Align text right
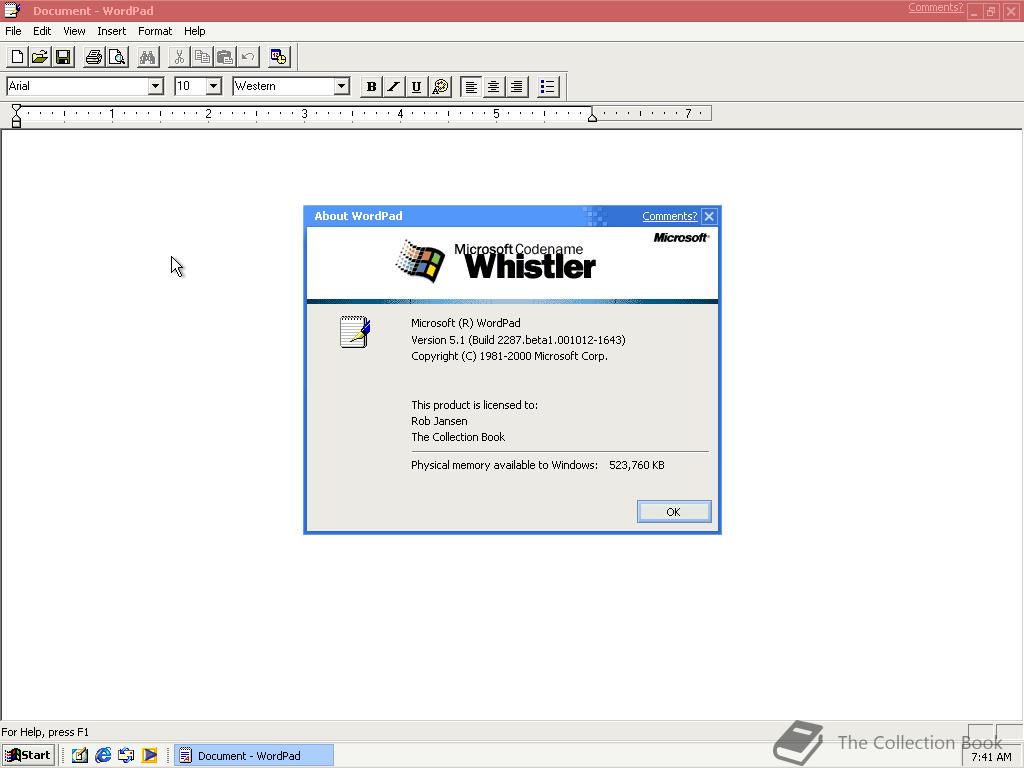Viewport: 1024px width, 768px height. click(x=517, y=86)
